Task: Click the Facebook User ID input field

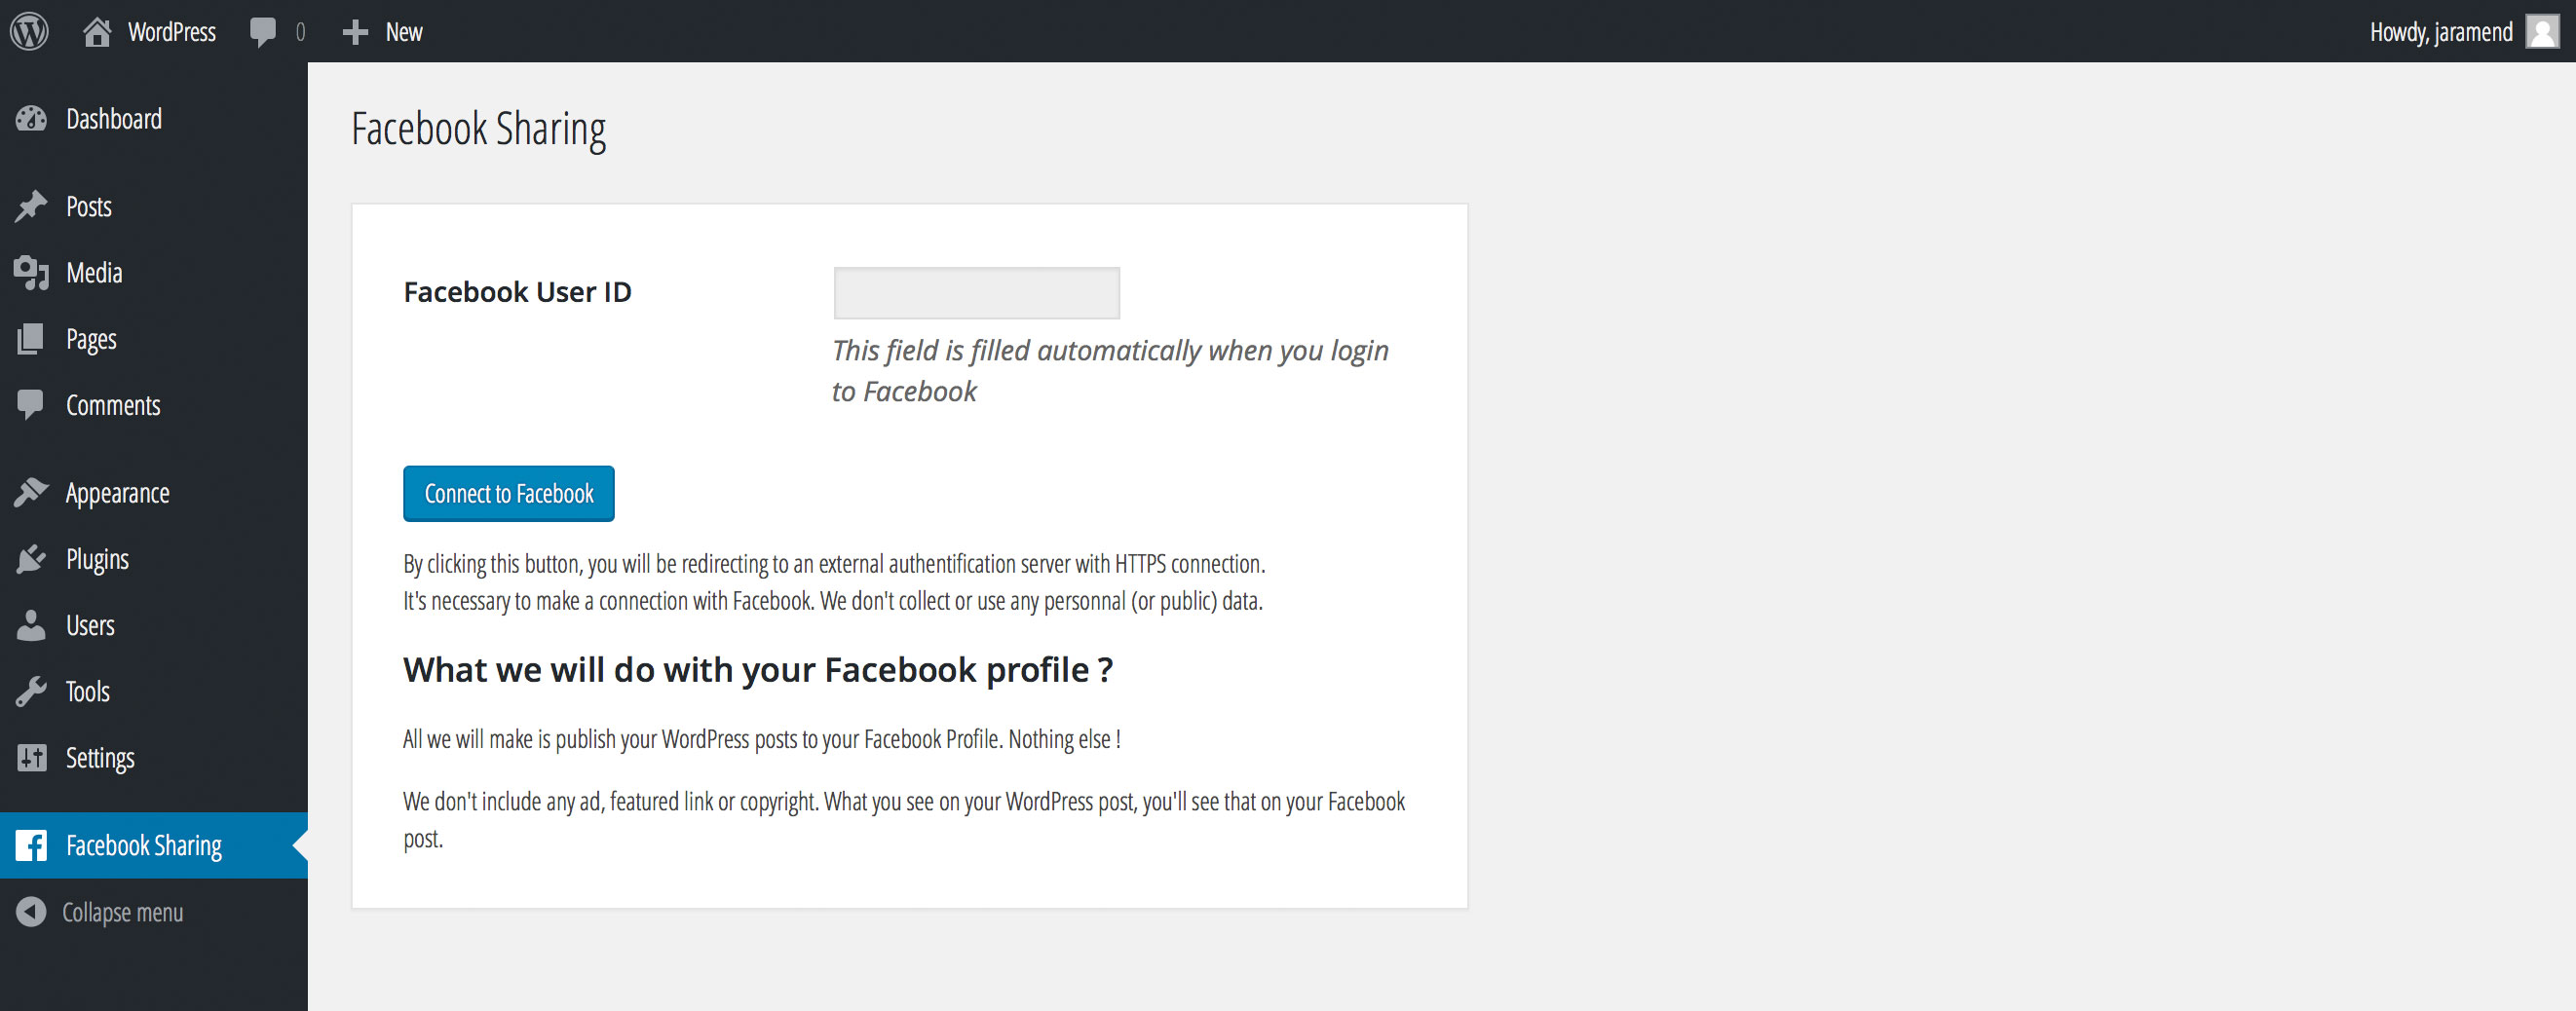Action: 976,293
